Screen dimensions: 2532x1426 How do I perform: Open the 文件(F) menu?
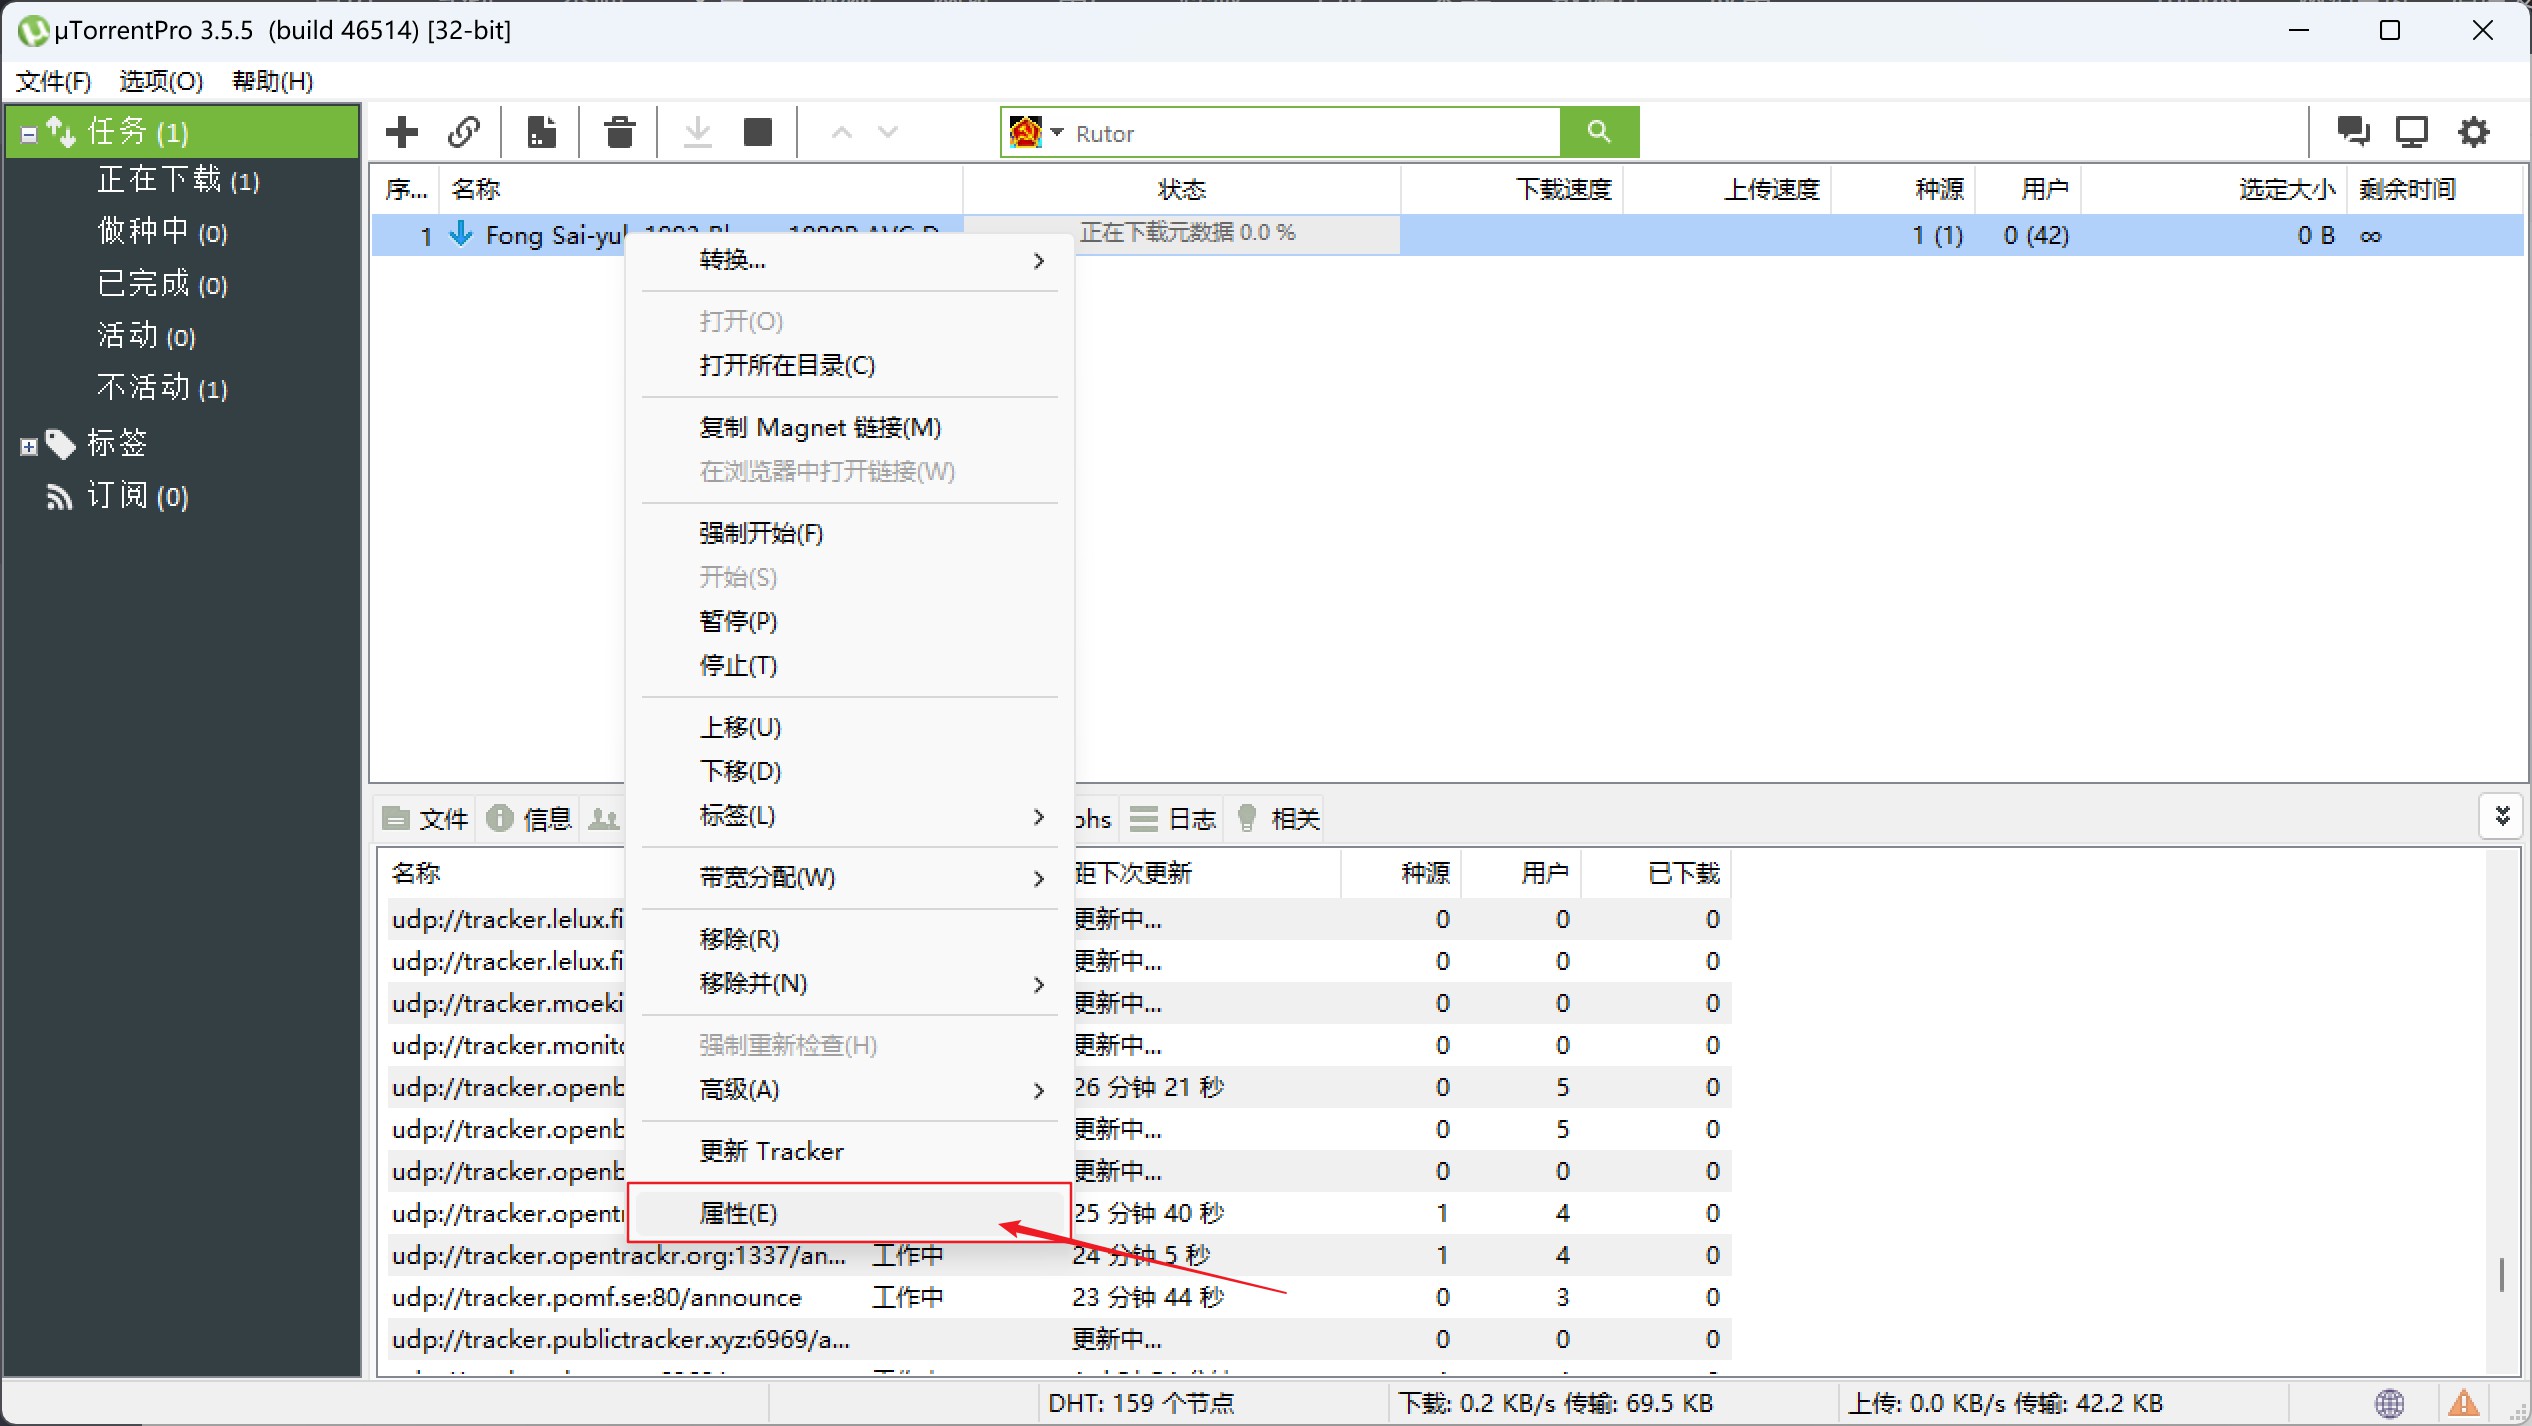tap(54, 81)
